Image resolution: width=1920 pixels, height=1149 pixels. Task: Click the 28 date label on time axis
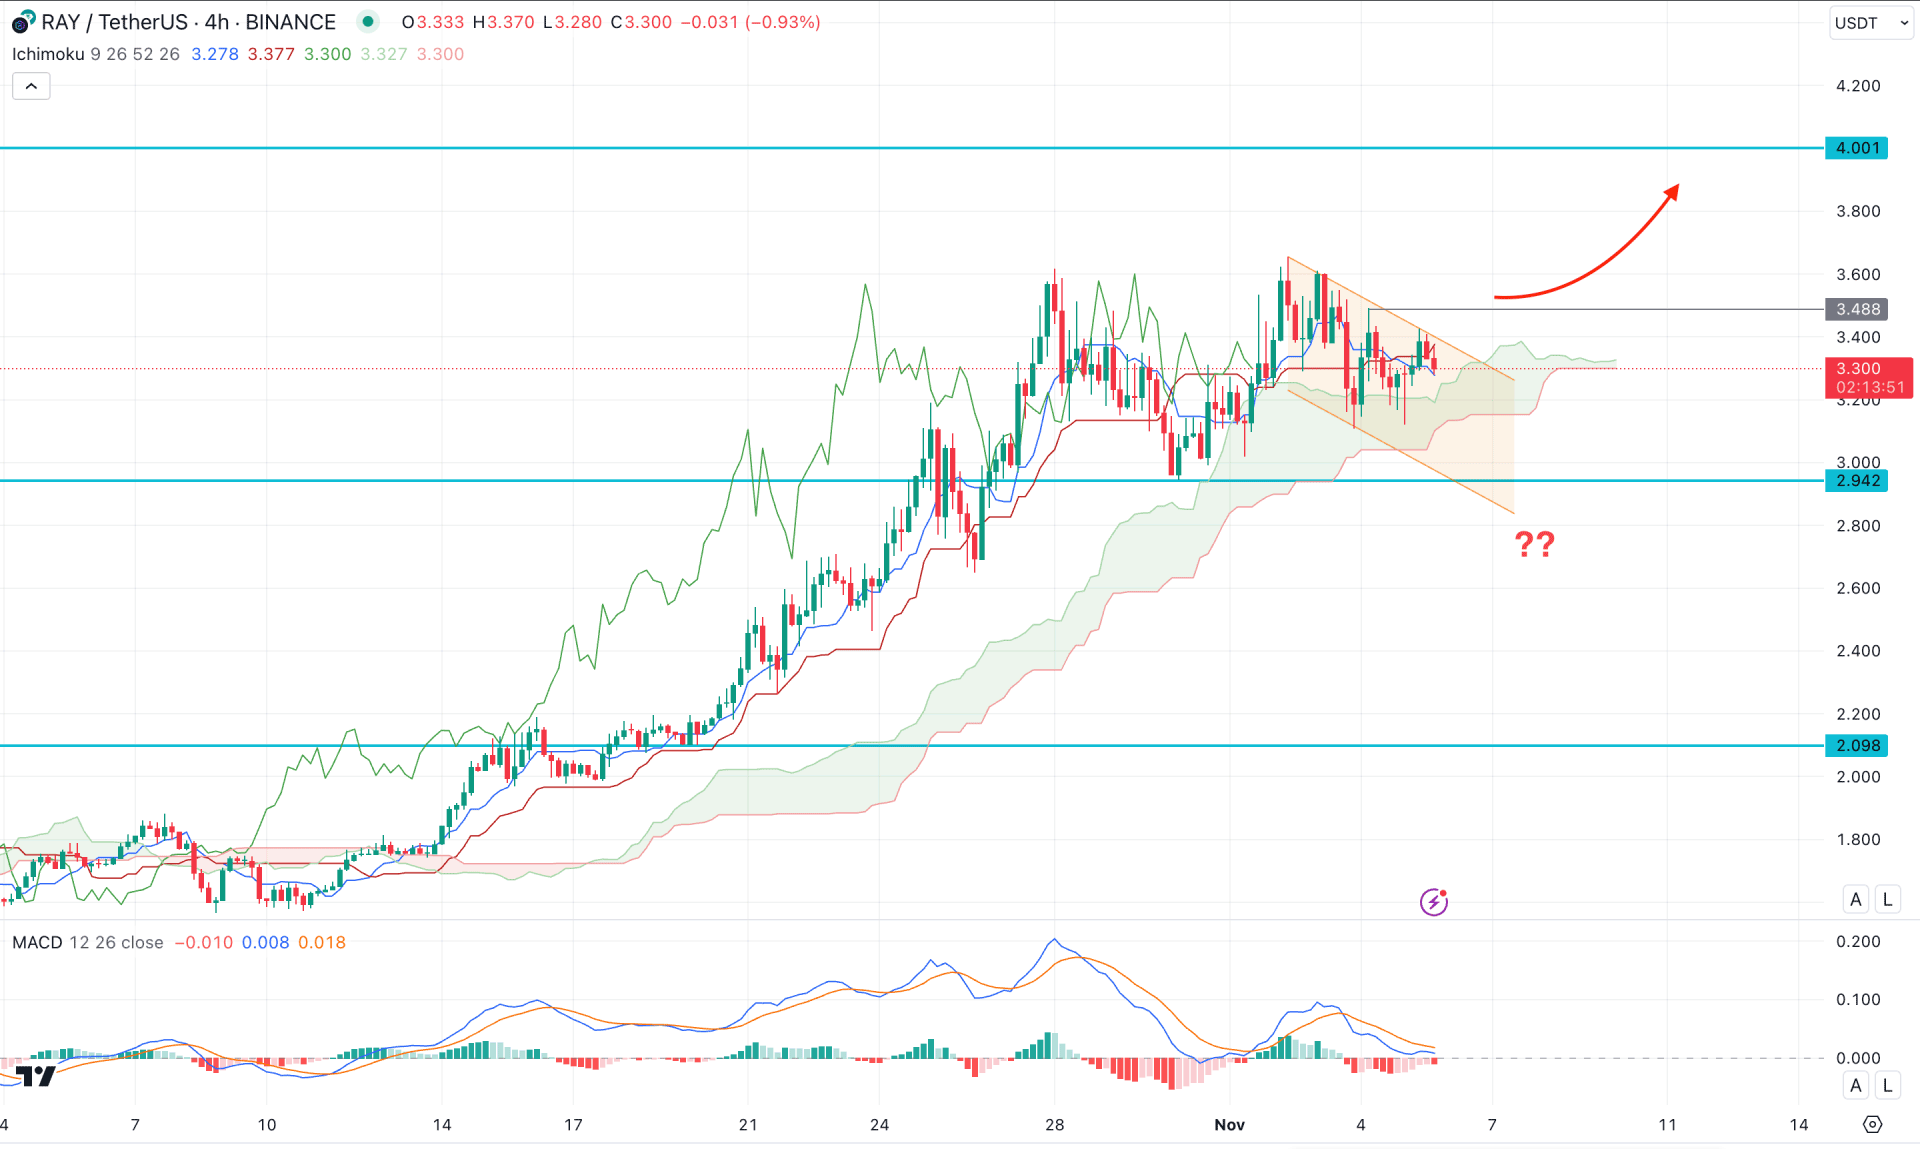tap(1054, 1125)
